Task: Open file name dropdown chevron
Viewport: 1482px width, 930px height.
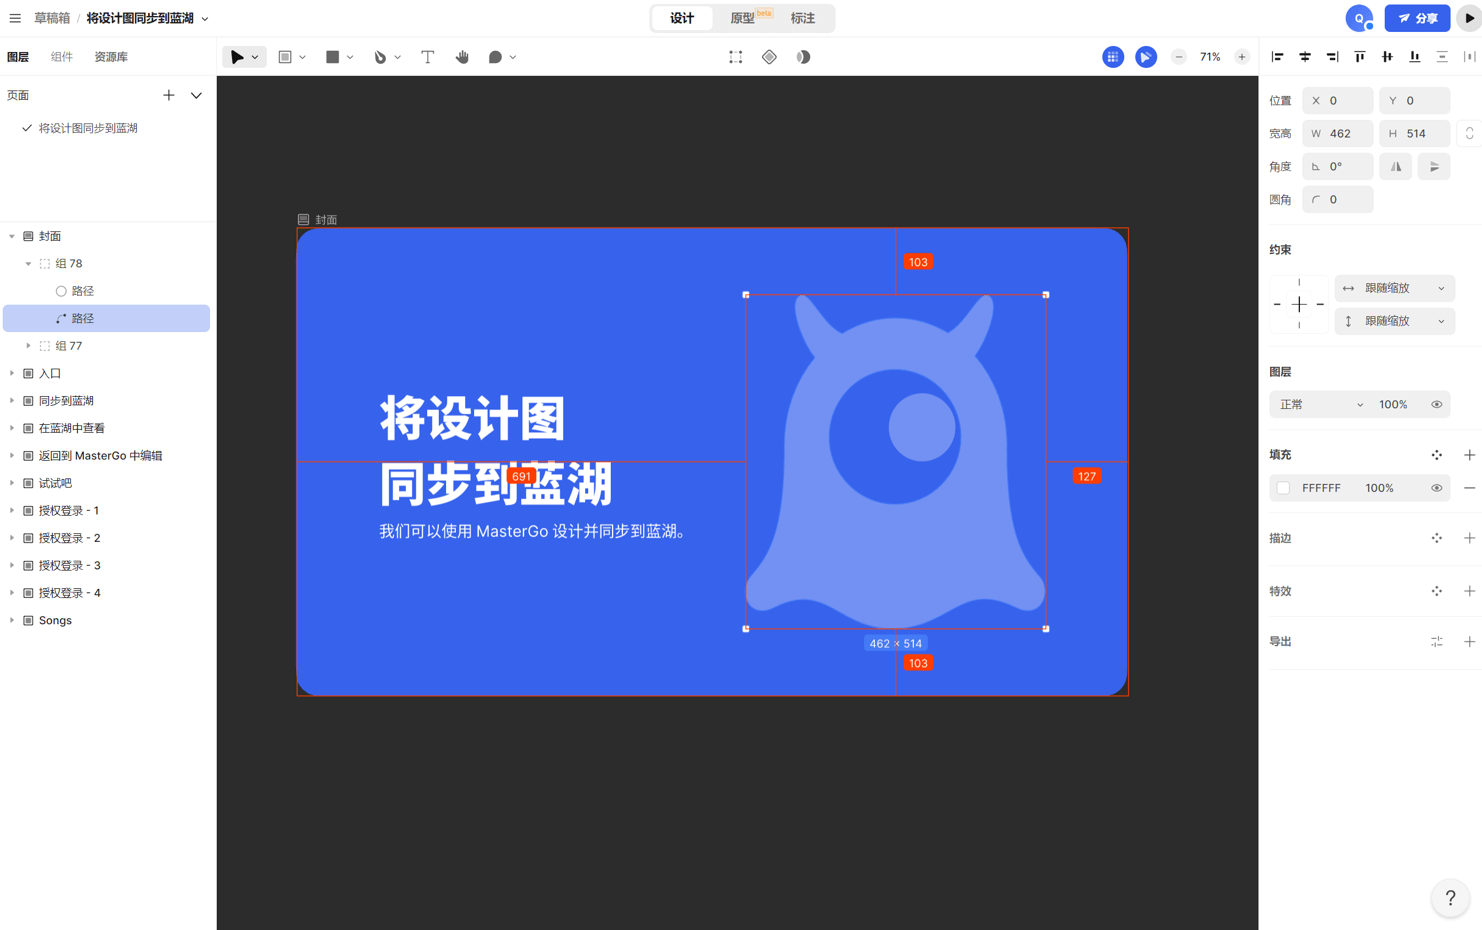Action: click(205, 19)
